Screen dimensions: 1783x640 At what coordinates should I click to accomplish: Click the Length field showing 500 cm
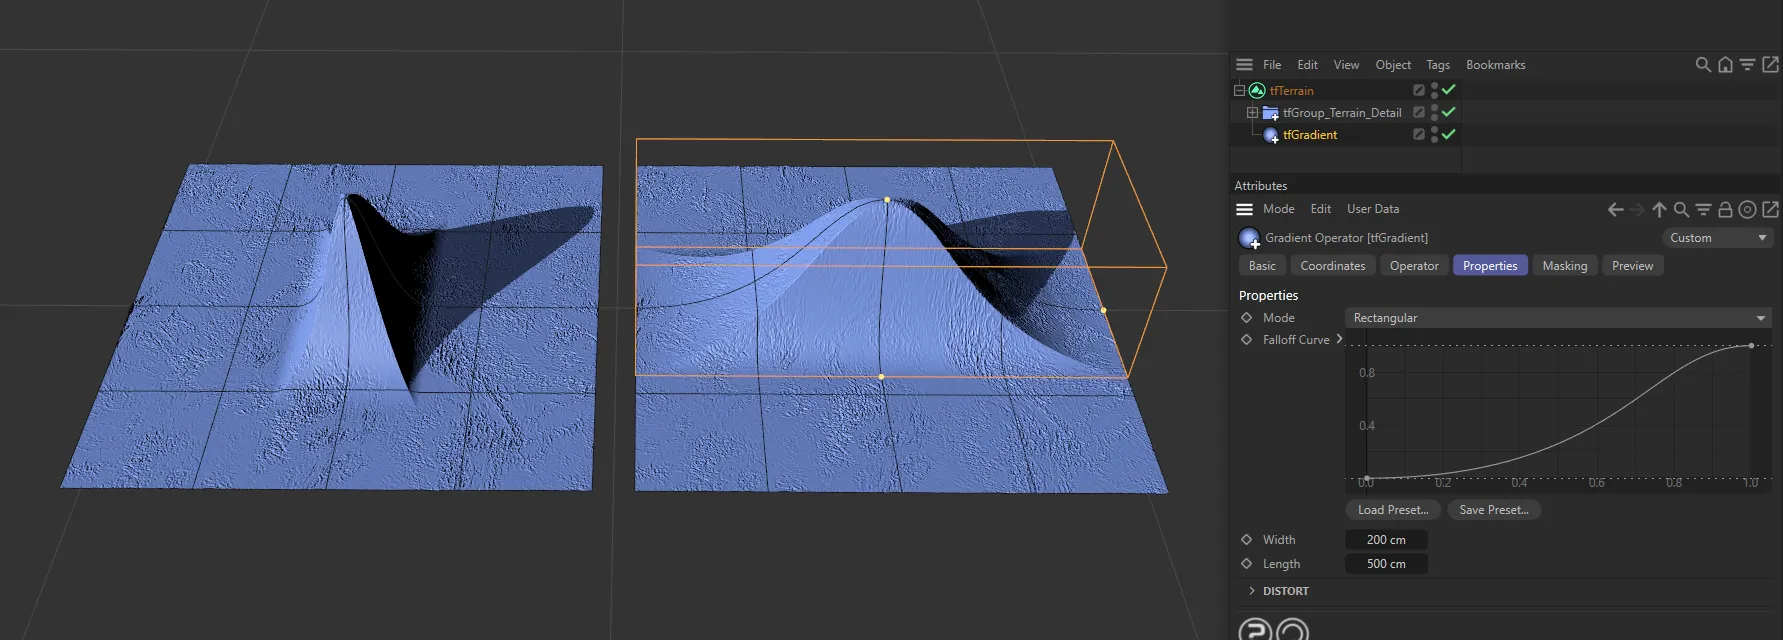coord(1386,564)
